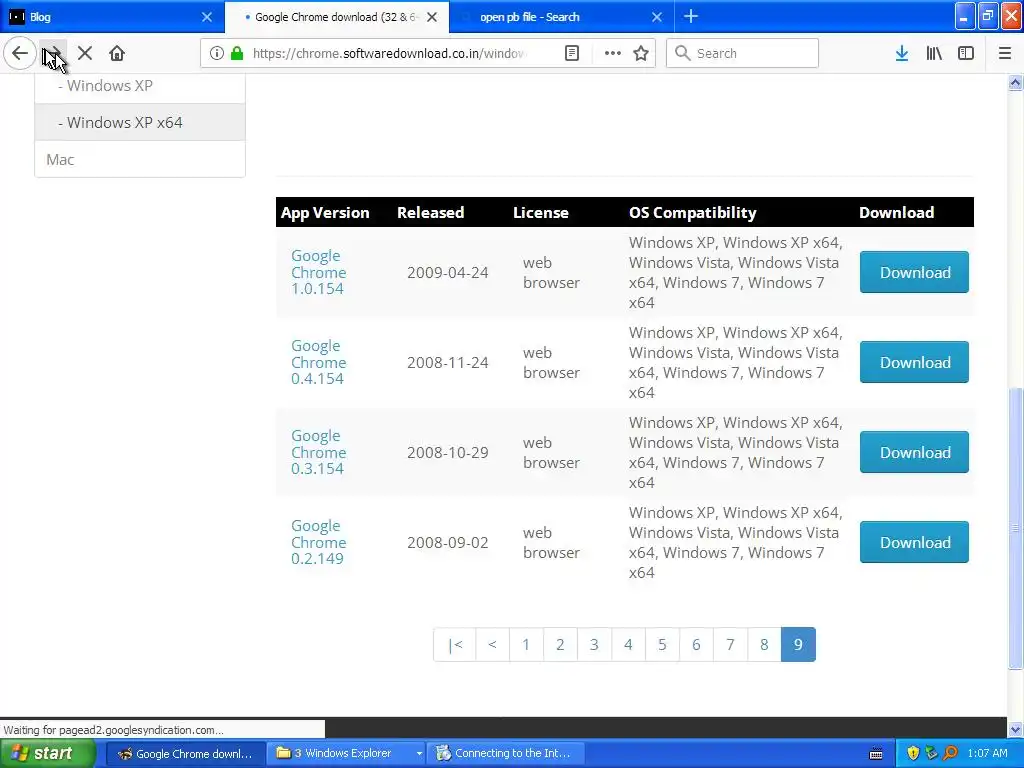This screenshot has height=768, width=1024.
Task: Open Google Chrome 0.4.154 version link
Action: (319, 362)
